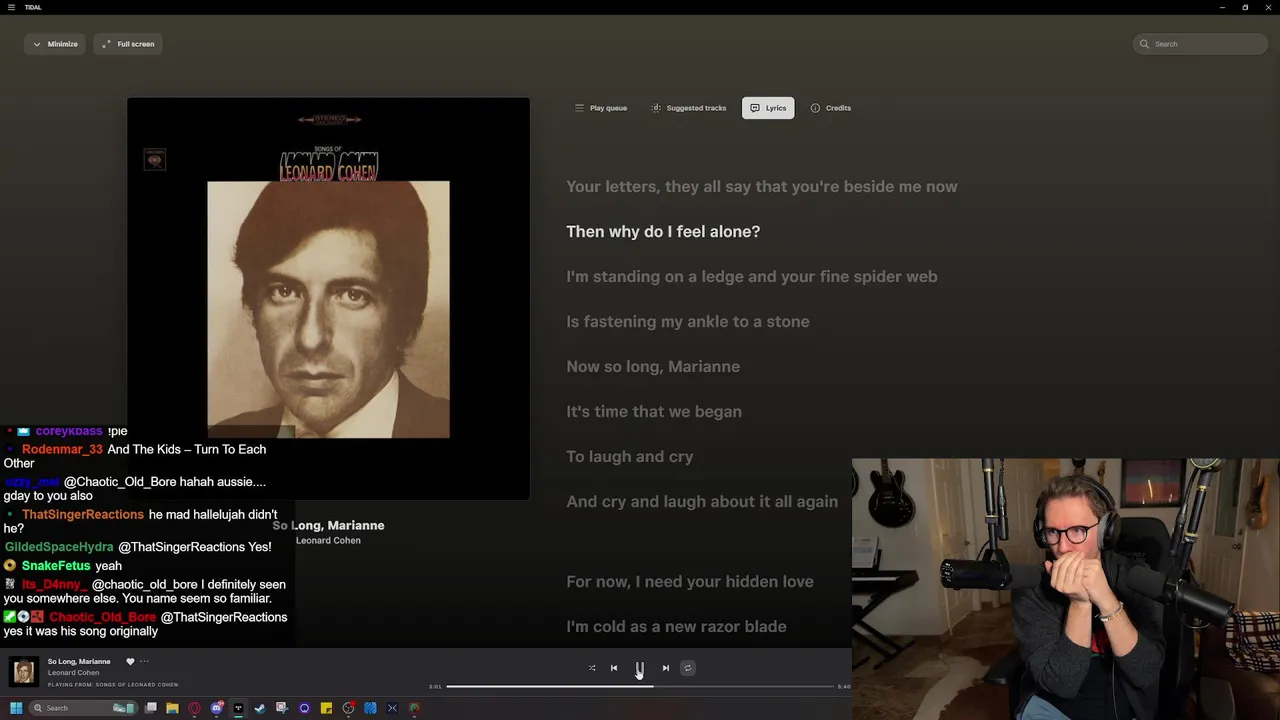The image size is (1280, 720).
Task: Open File Explorer from the taskbar
Action: tap(173, 708)
